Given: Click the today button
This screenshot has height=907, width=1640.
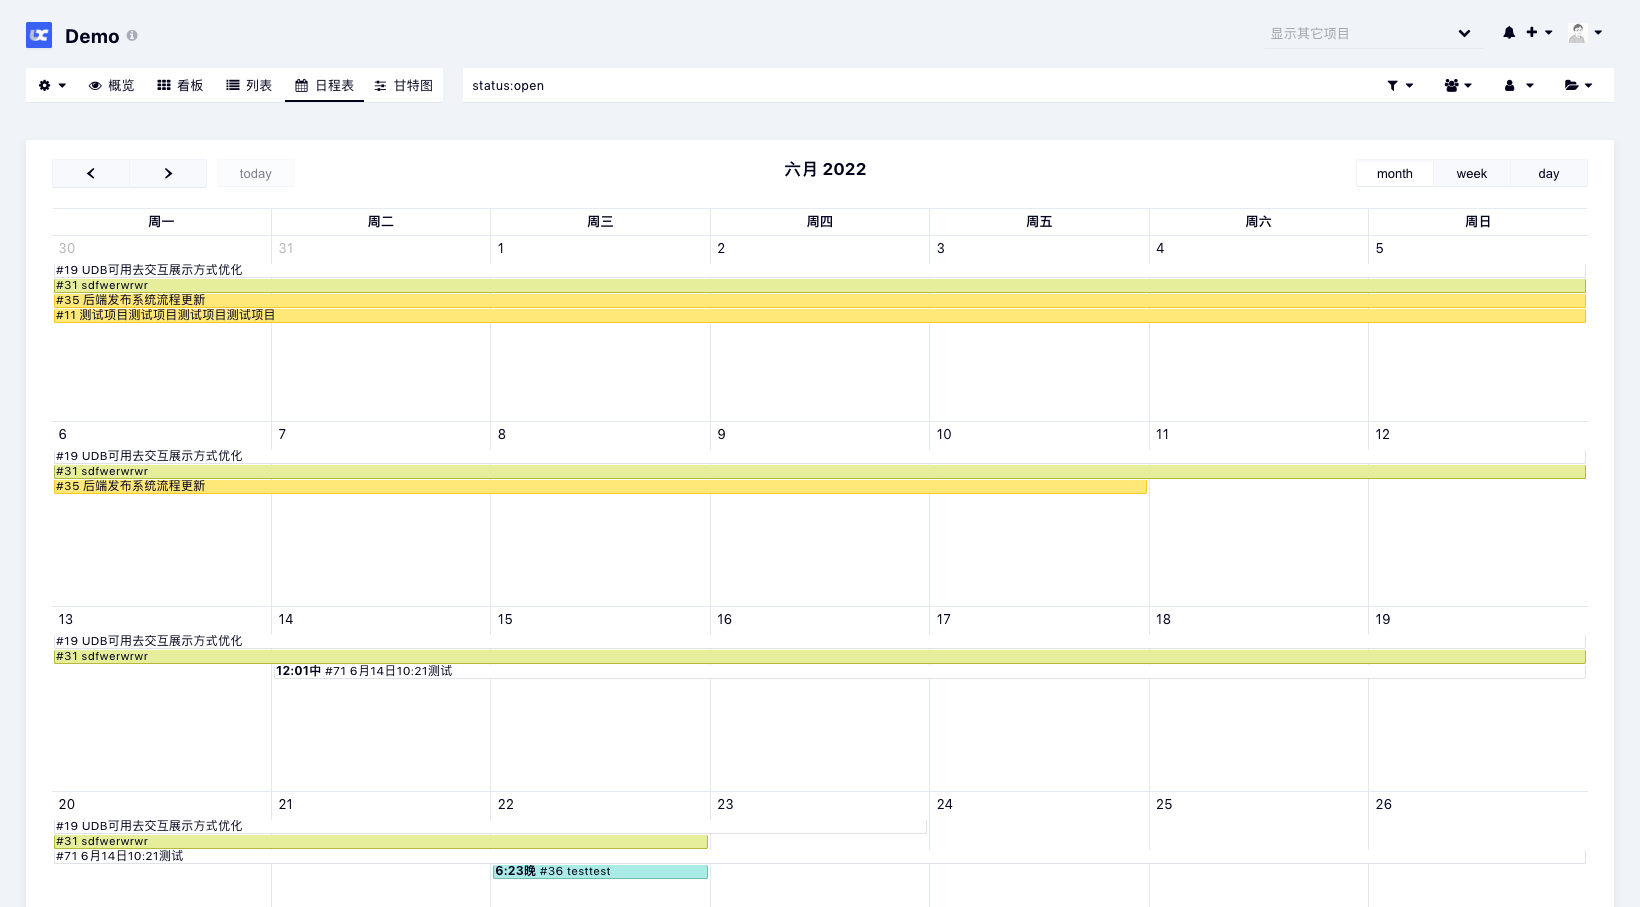Looking at the screenshot, I should (x=256, y=173).
